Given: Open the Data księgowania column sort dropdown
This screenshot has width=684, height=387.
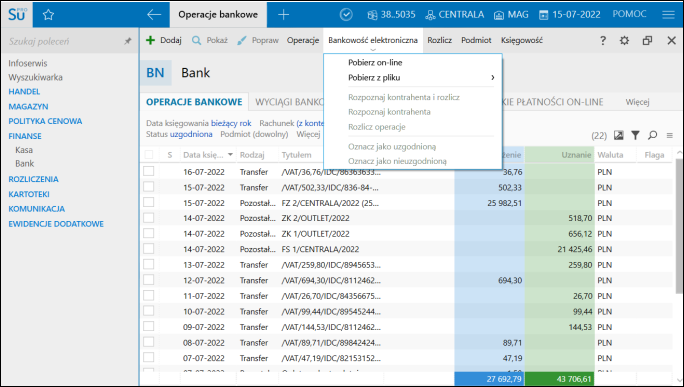Looking at the screenshot, I should [x=230, y=155].
